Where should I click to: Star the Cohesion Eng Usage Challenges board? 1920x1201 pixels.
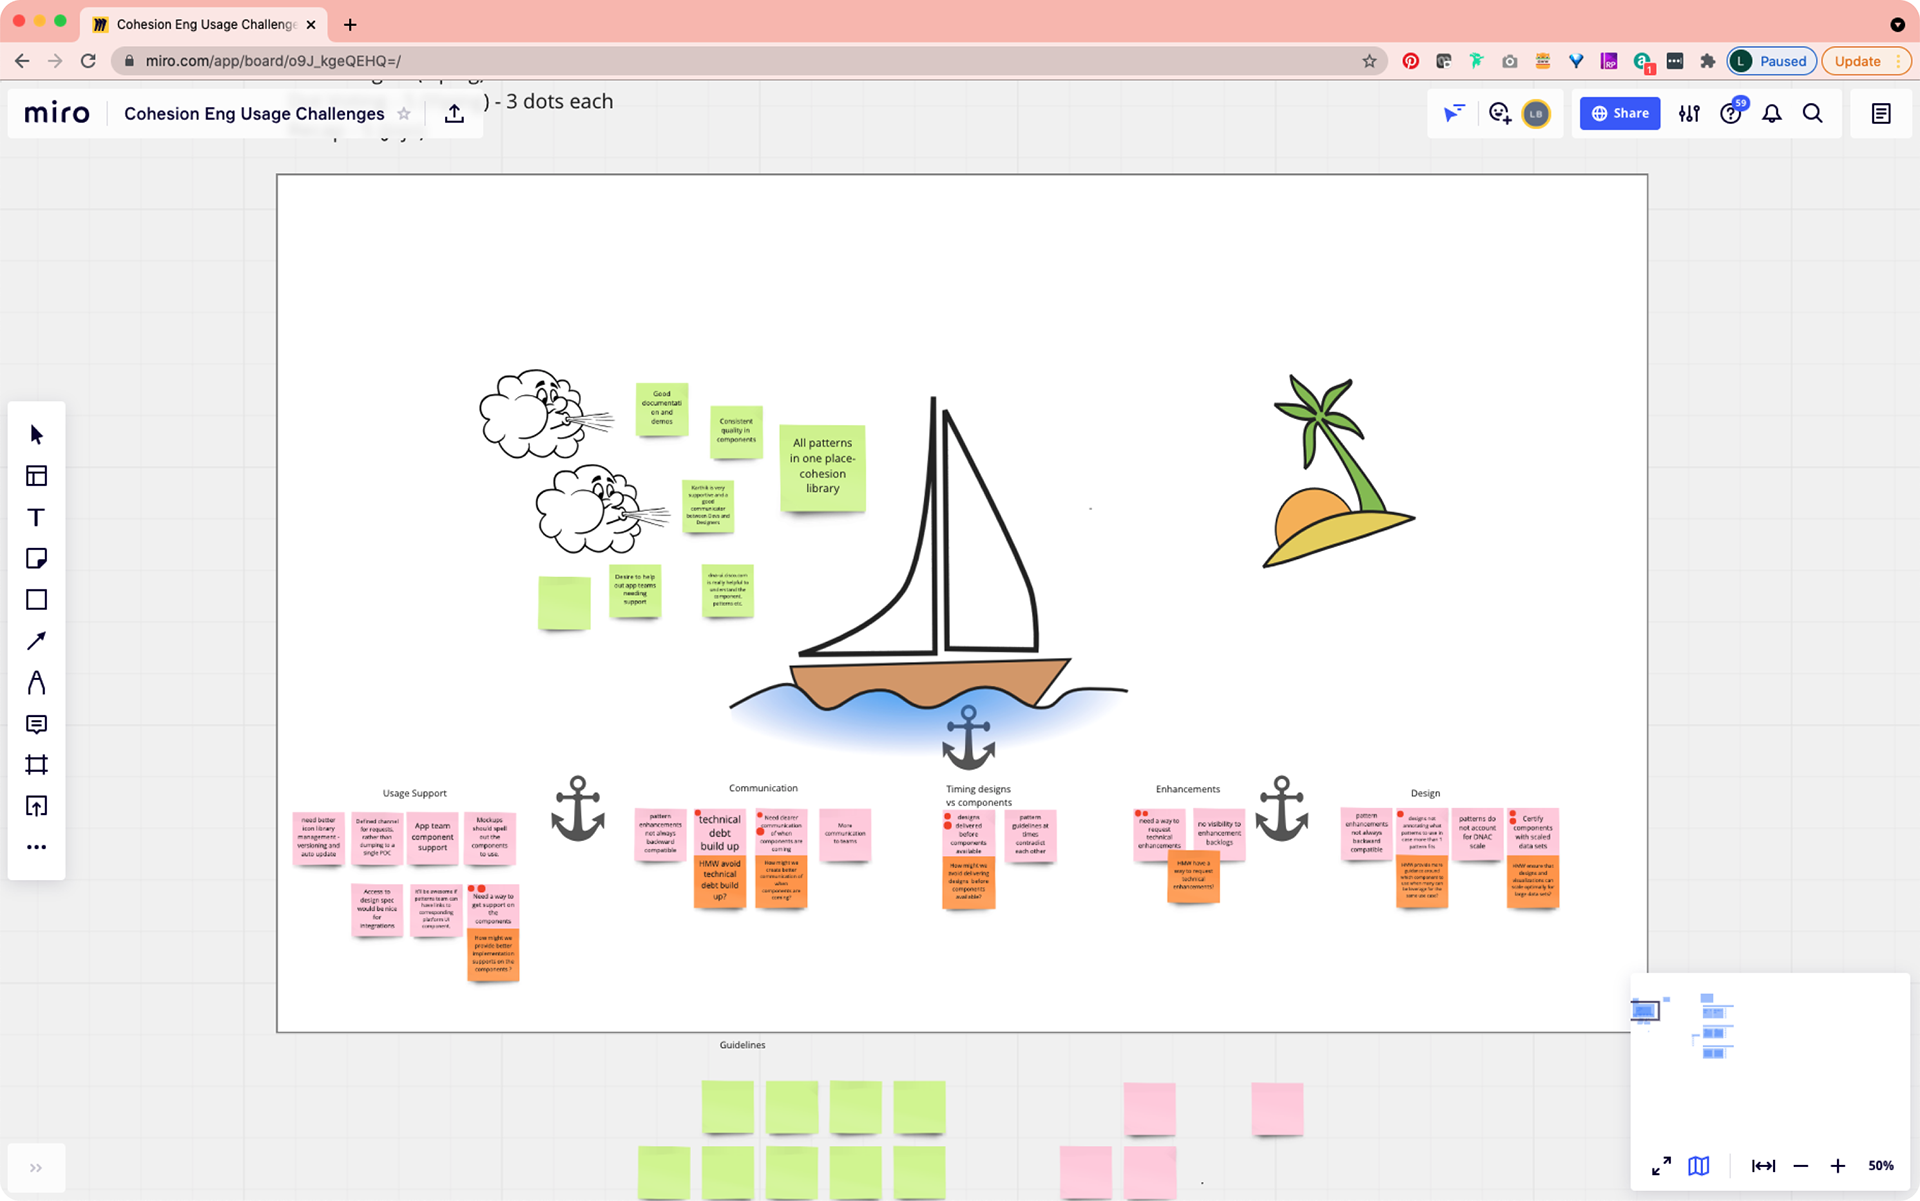404,114
